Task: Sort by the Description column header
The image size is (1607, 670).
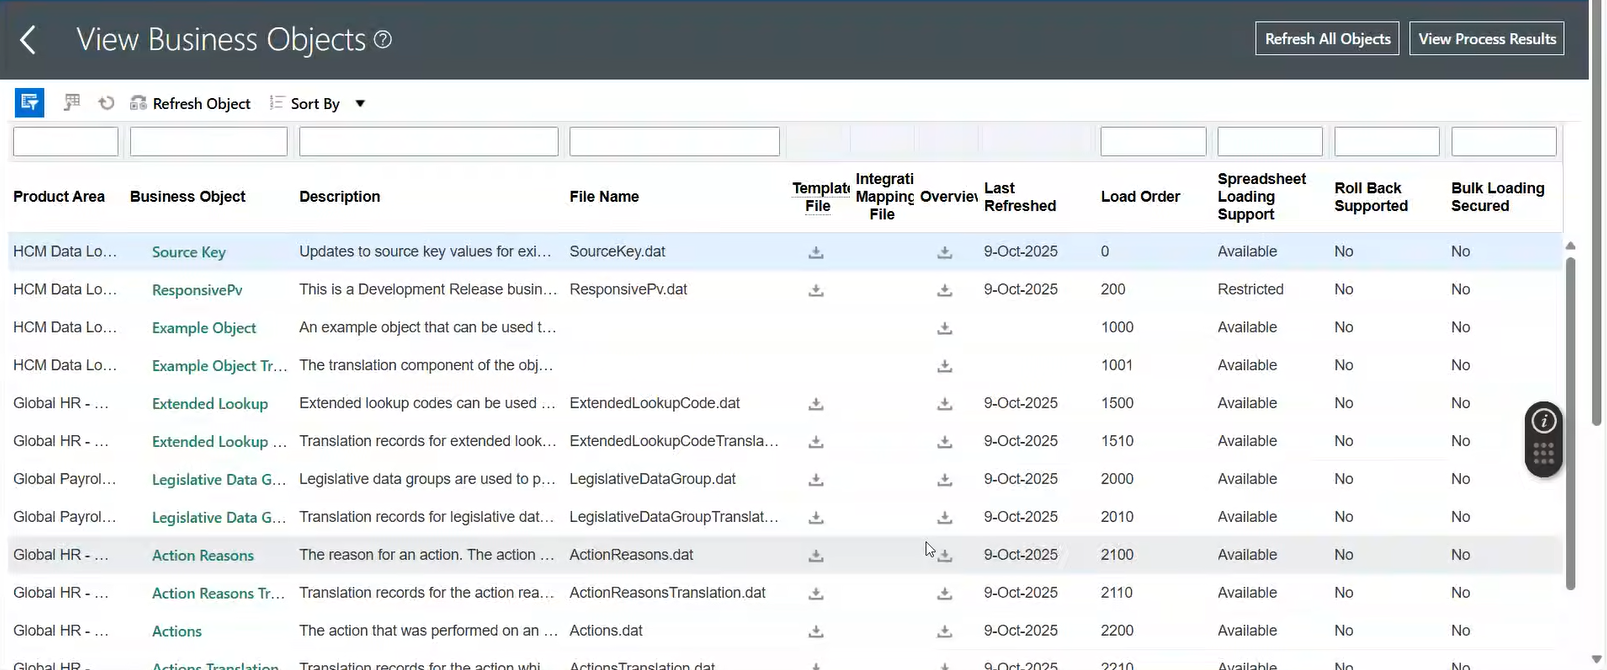Action: point(340,197)
